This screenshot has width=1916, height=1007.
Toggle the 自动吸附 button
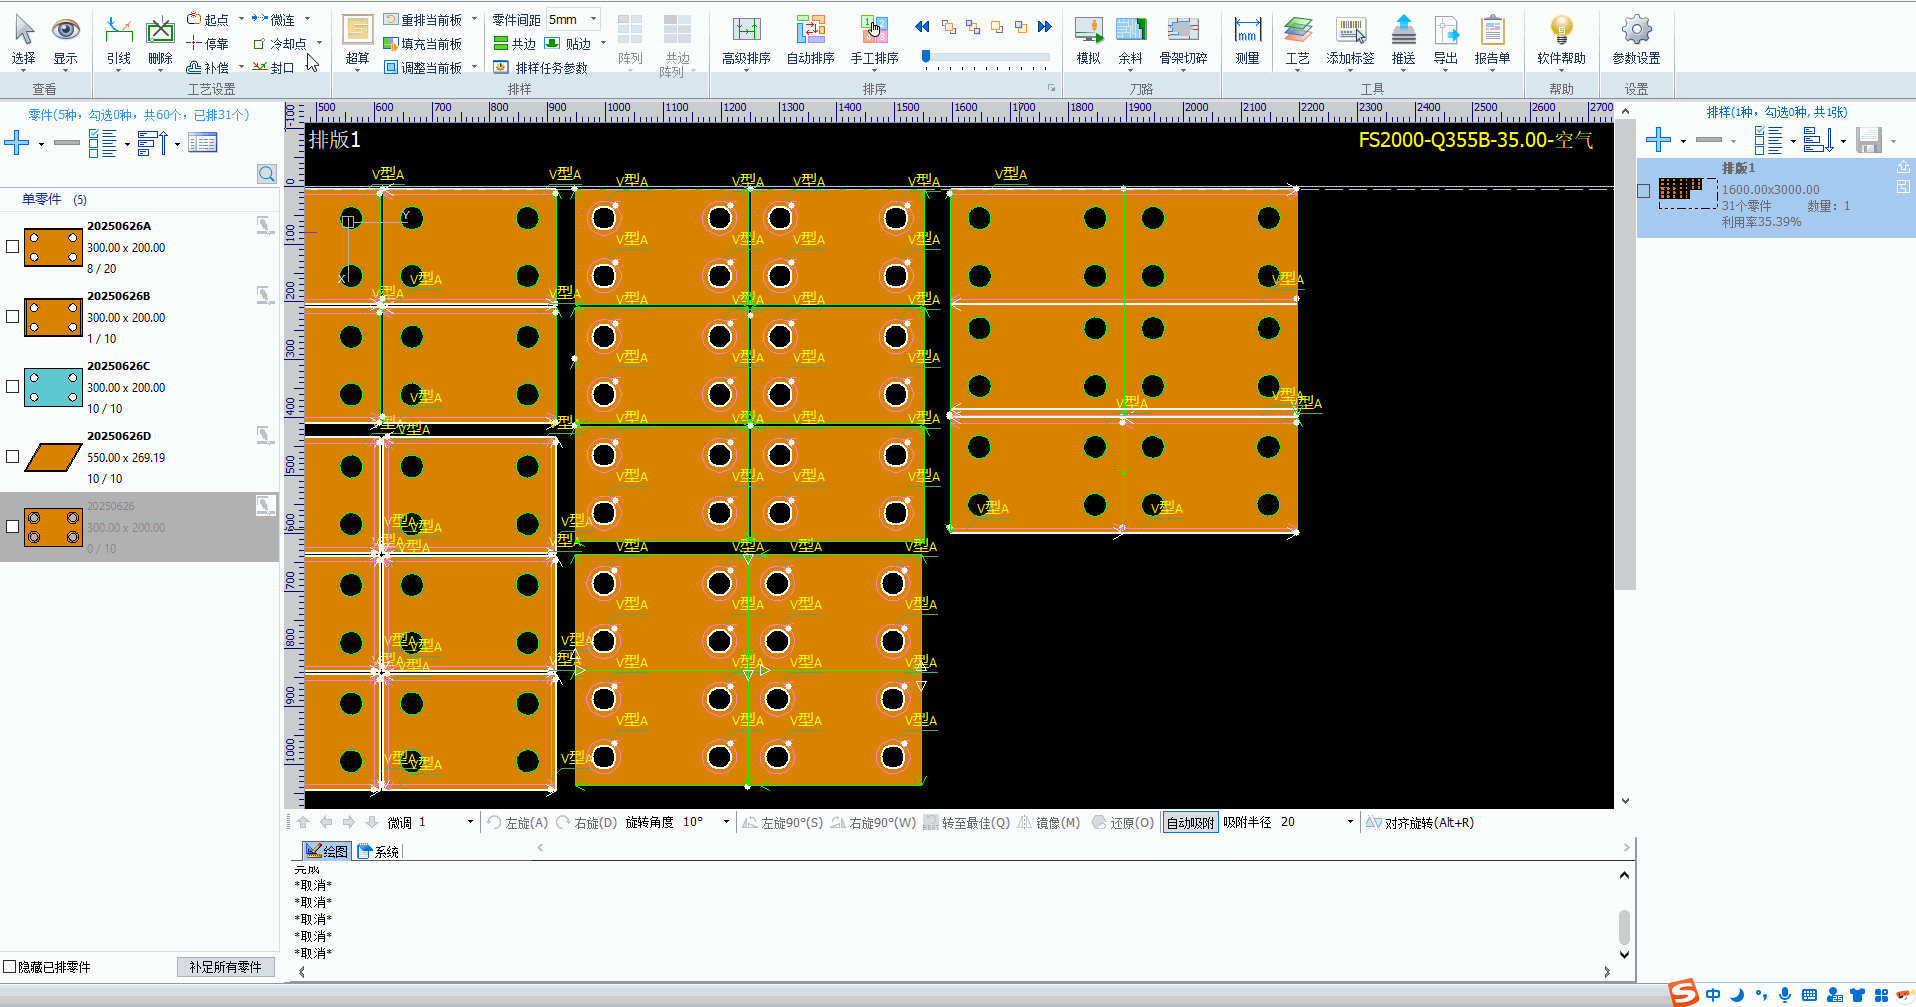coord(1190,822)
